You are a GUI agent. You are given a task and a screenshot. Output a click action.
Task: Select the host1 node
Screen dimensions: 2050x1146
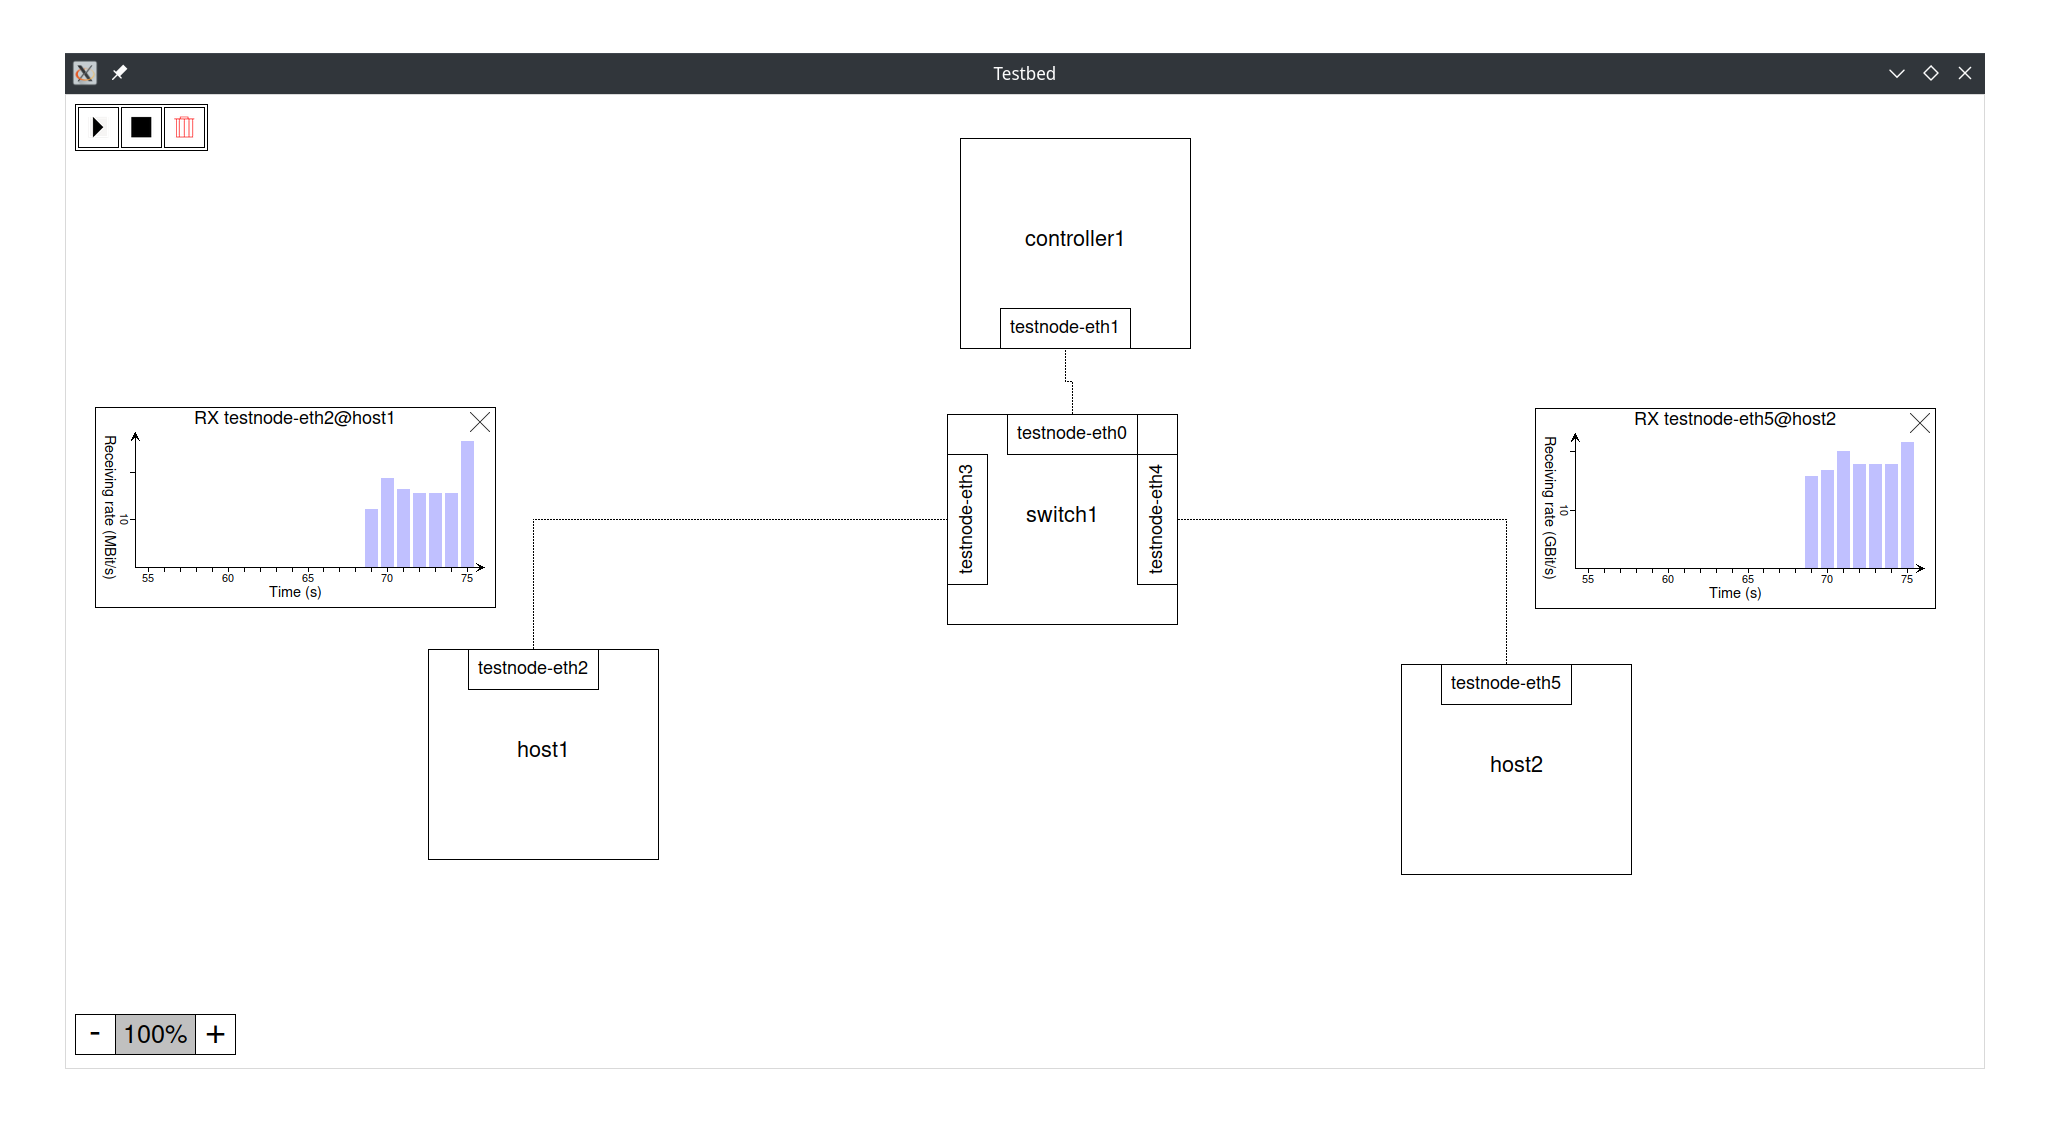coord(542,750)
